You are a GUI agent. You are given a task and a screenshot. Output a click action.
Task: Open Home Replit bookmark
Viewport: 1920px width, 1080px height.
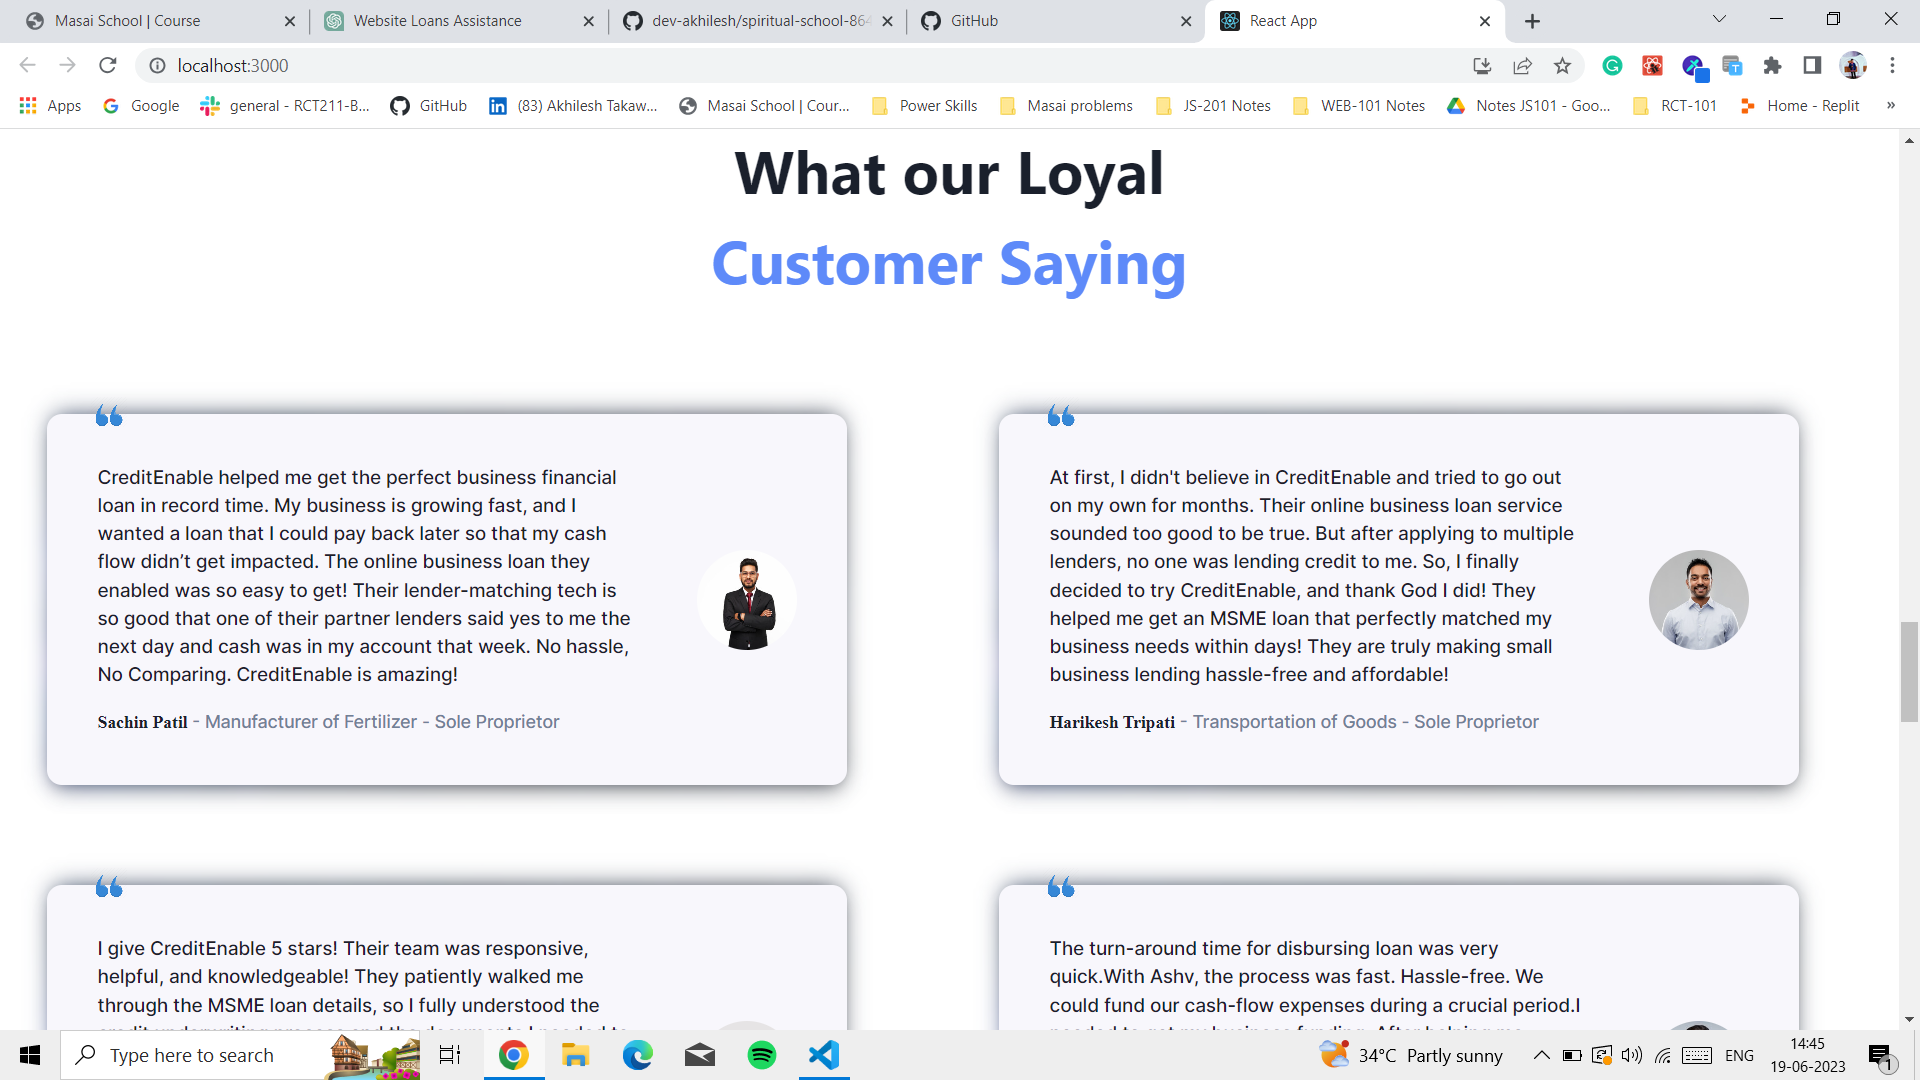point(1799,105)
